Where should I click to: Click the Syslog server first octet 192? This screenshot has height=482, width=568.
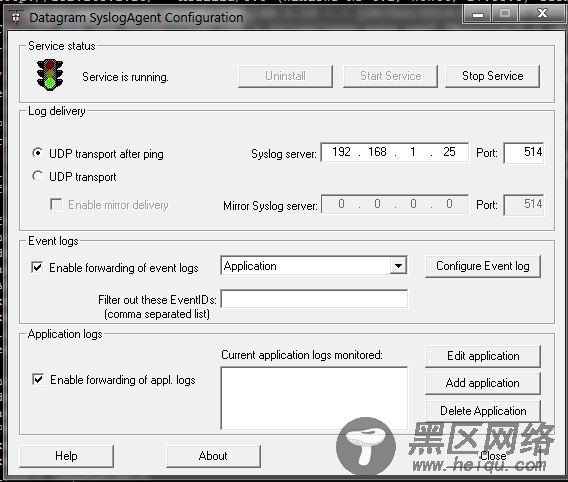coord(341,152)
